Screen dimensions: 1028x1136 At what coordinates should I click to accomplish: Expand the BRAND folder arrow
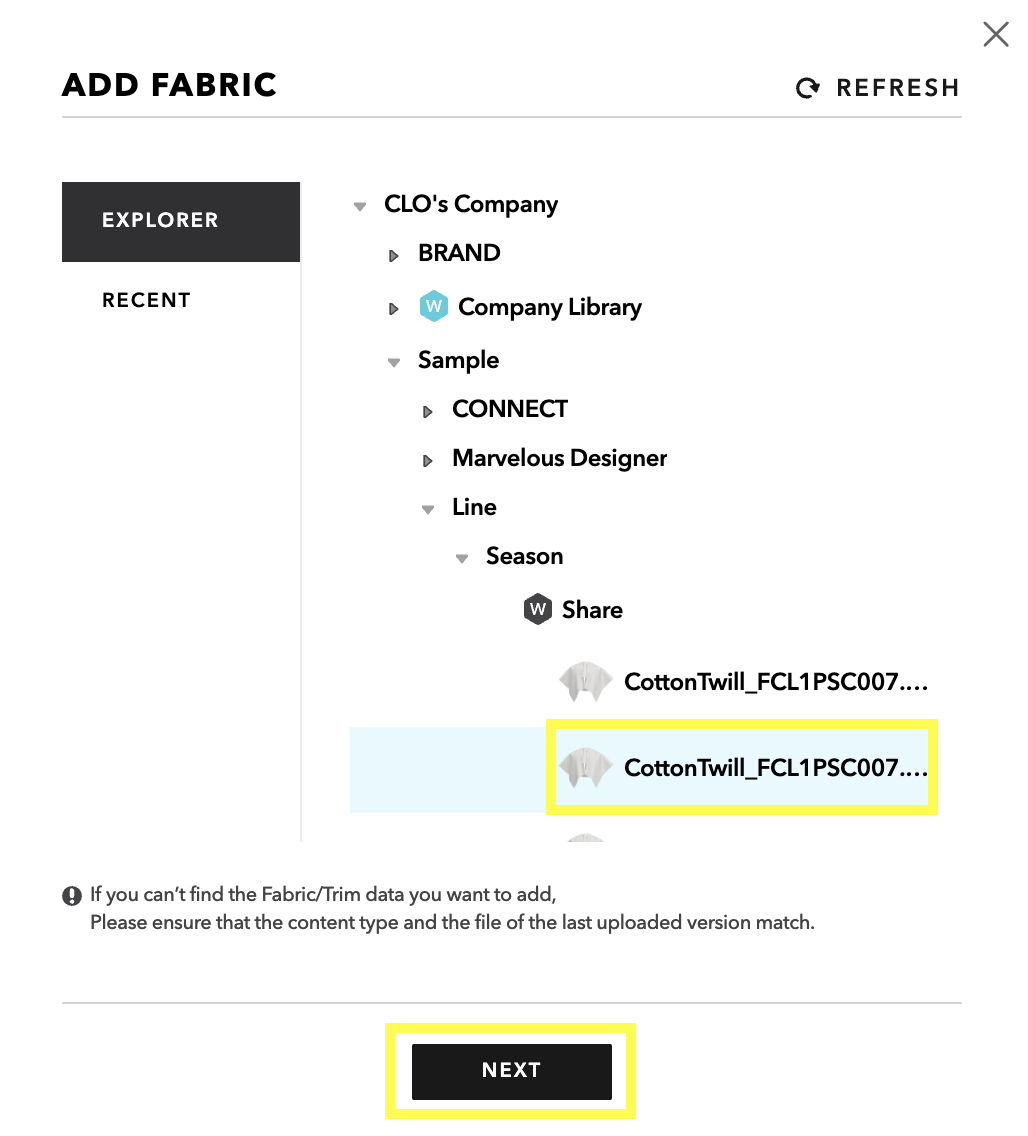click(x=393, y=256)
